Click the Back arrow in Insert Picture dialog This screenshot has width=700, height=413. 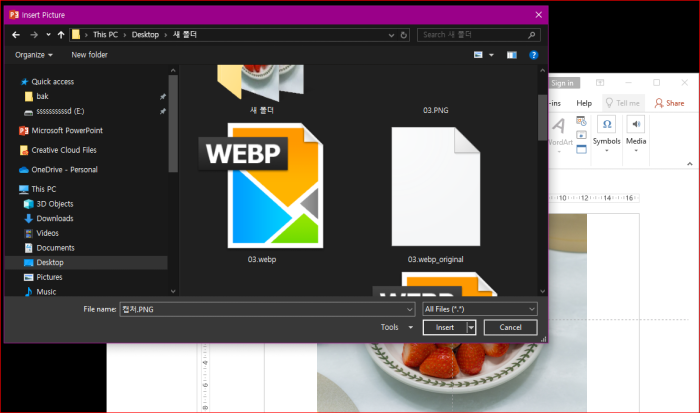[x=16, y=34]
